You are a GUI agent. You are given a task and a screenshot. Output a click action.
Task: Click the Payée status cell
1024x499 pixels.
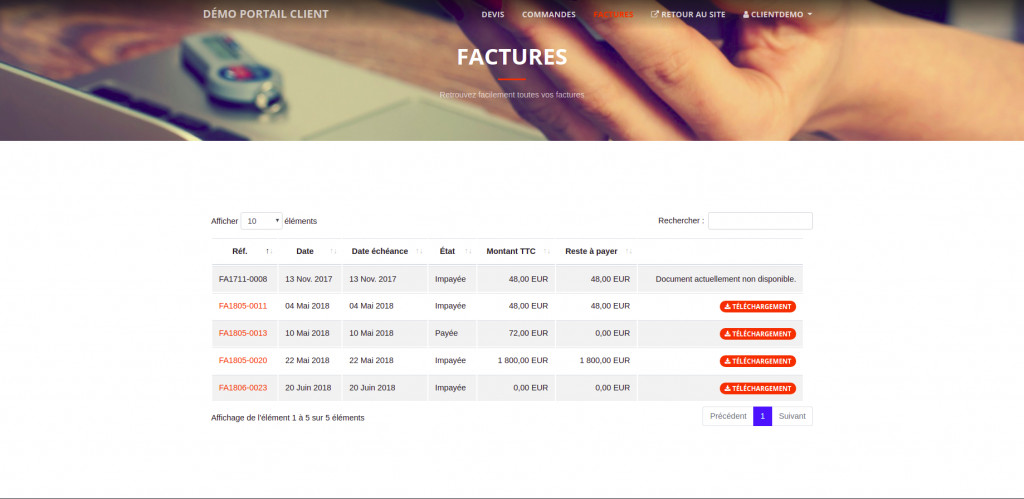tap(452, 333)
